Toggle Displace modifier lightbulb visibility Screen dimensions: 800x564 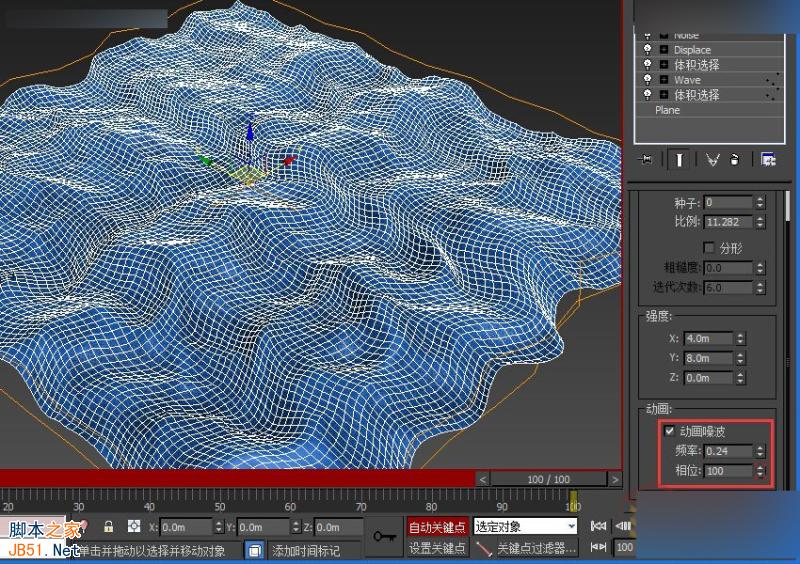(647, 49)
